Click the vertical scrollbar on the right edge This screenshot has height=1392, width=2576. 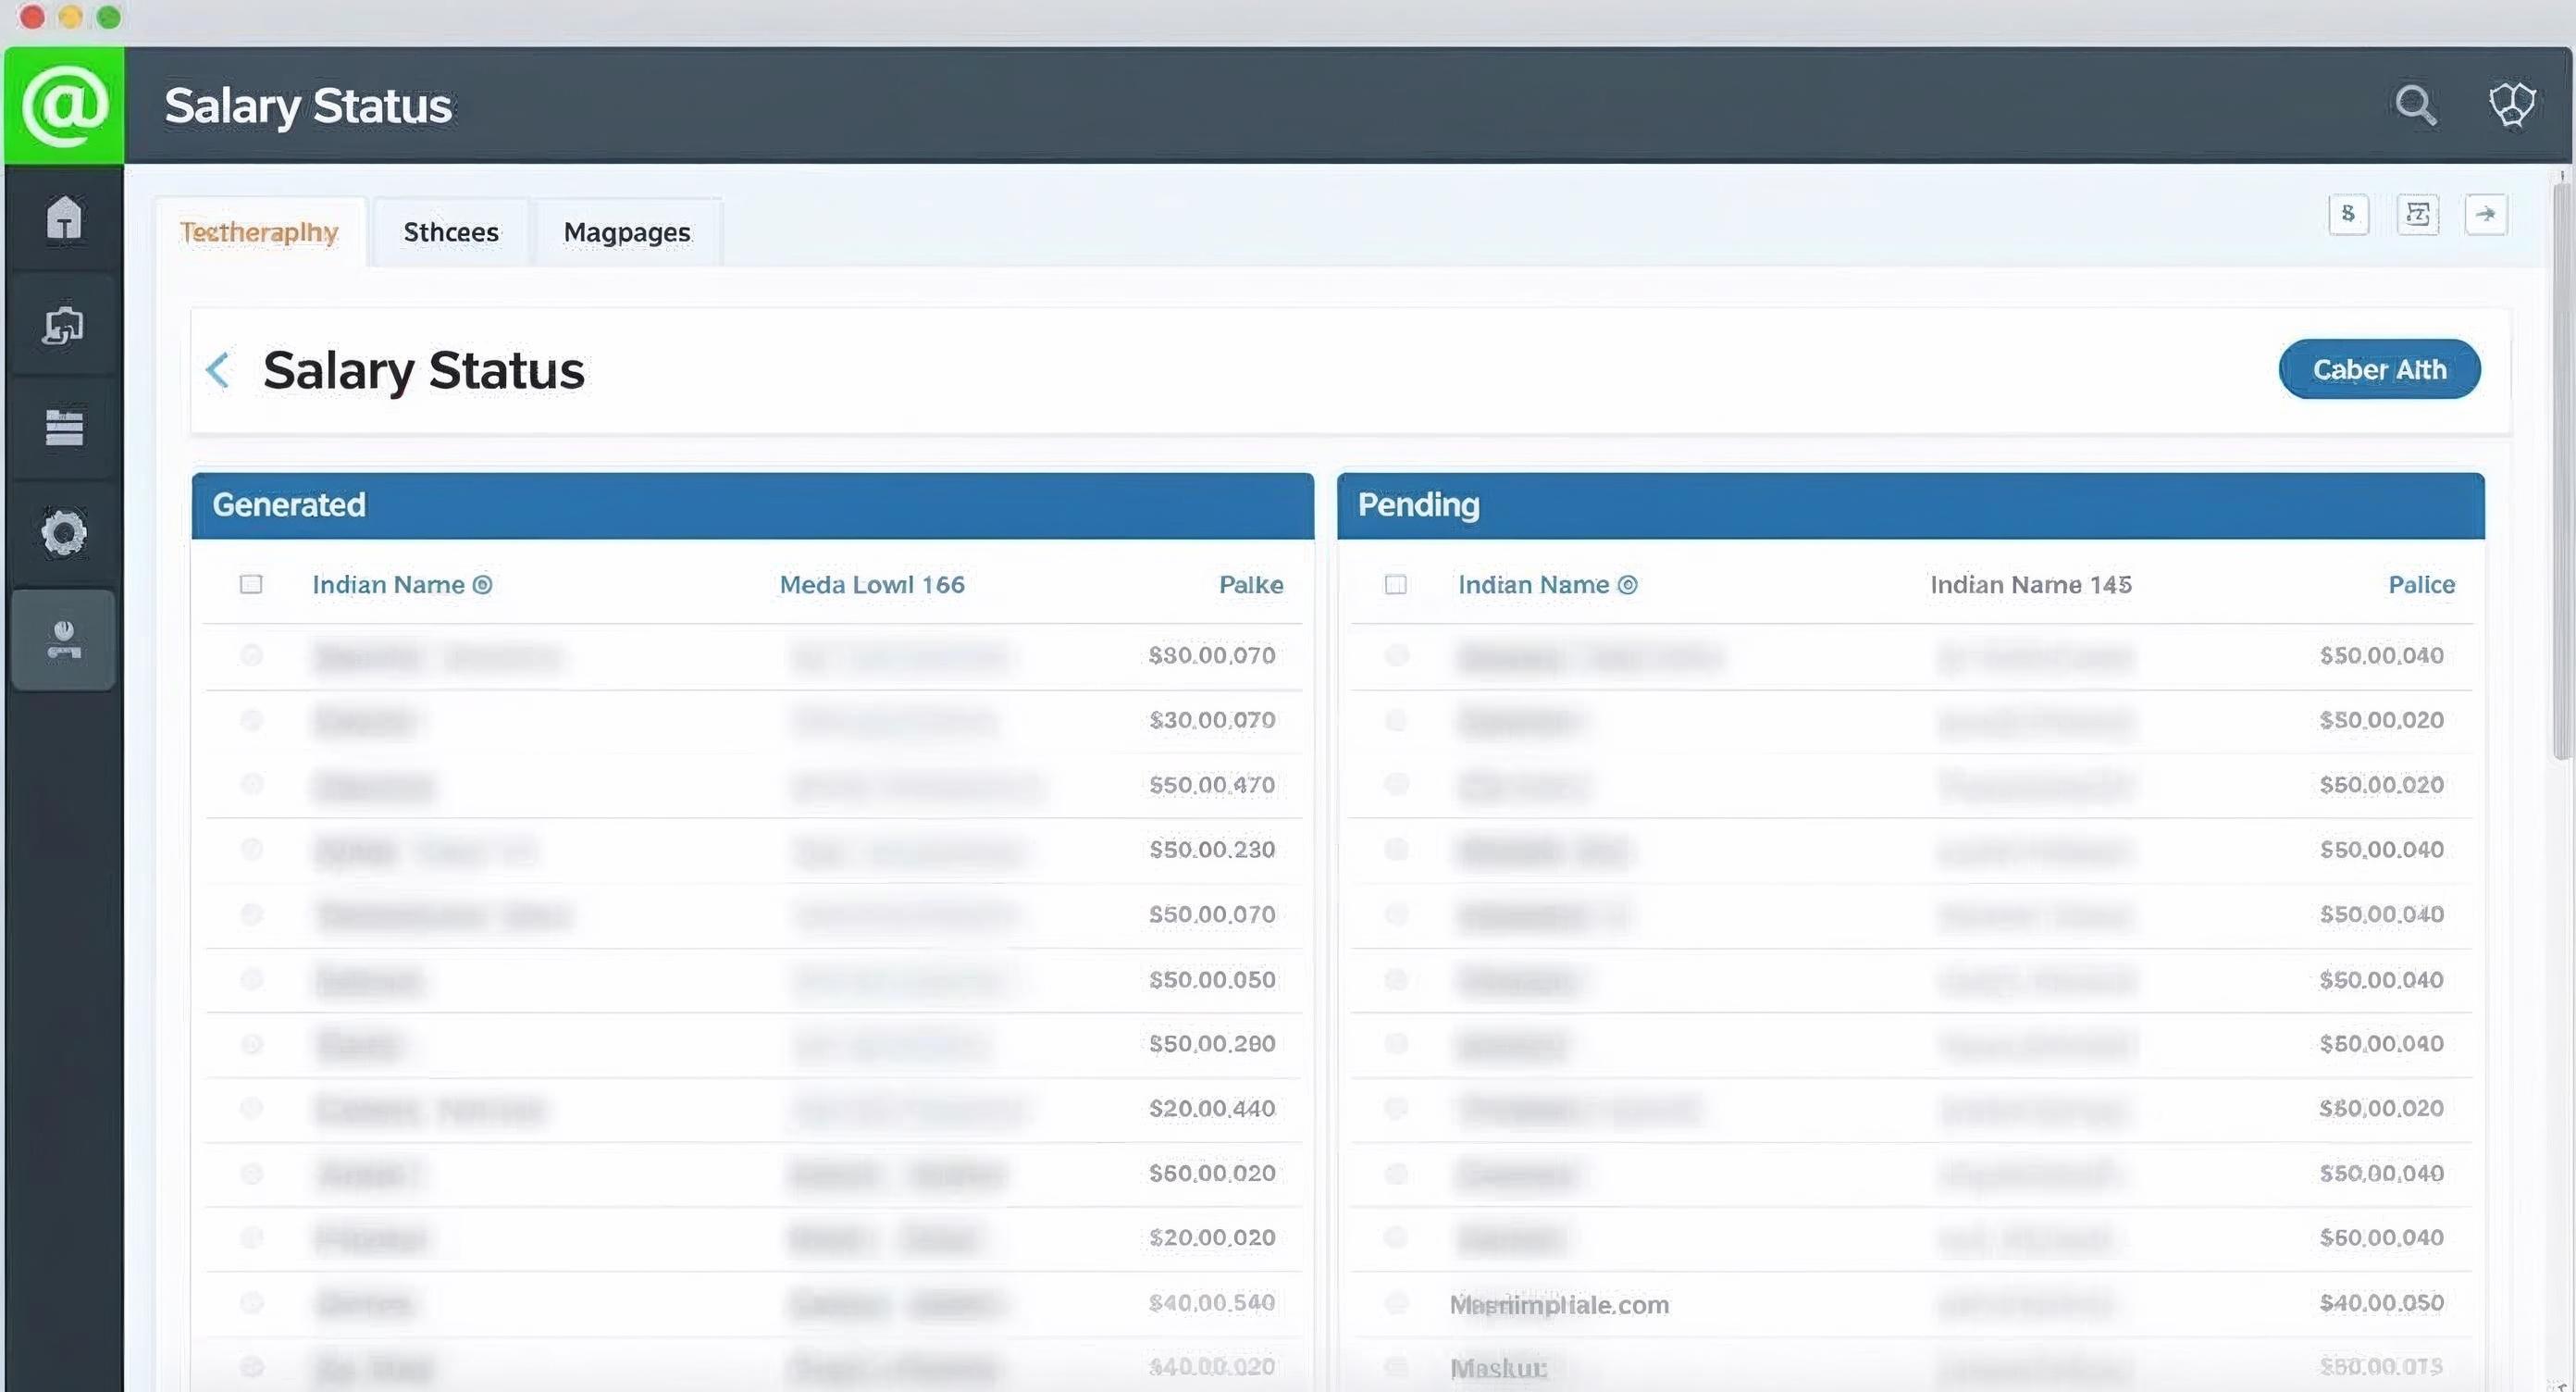2561,470
